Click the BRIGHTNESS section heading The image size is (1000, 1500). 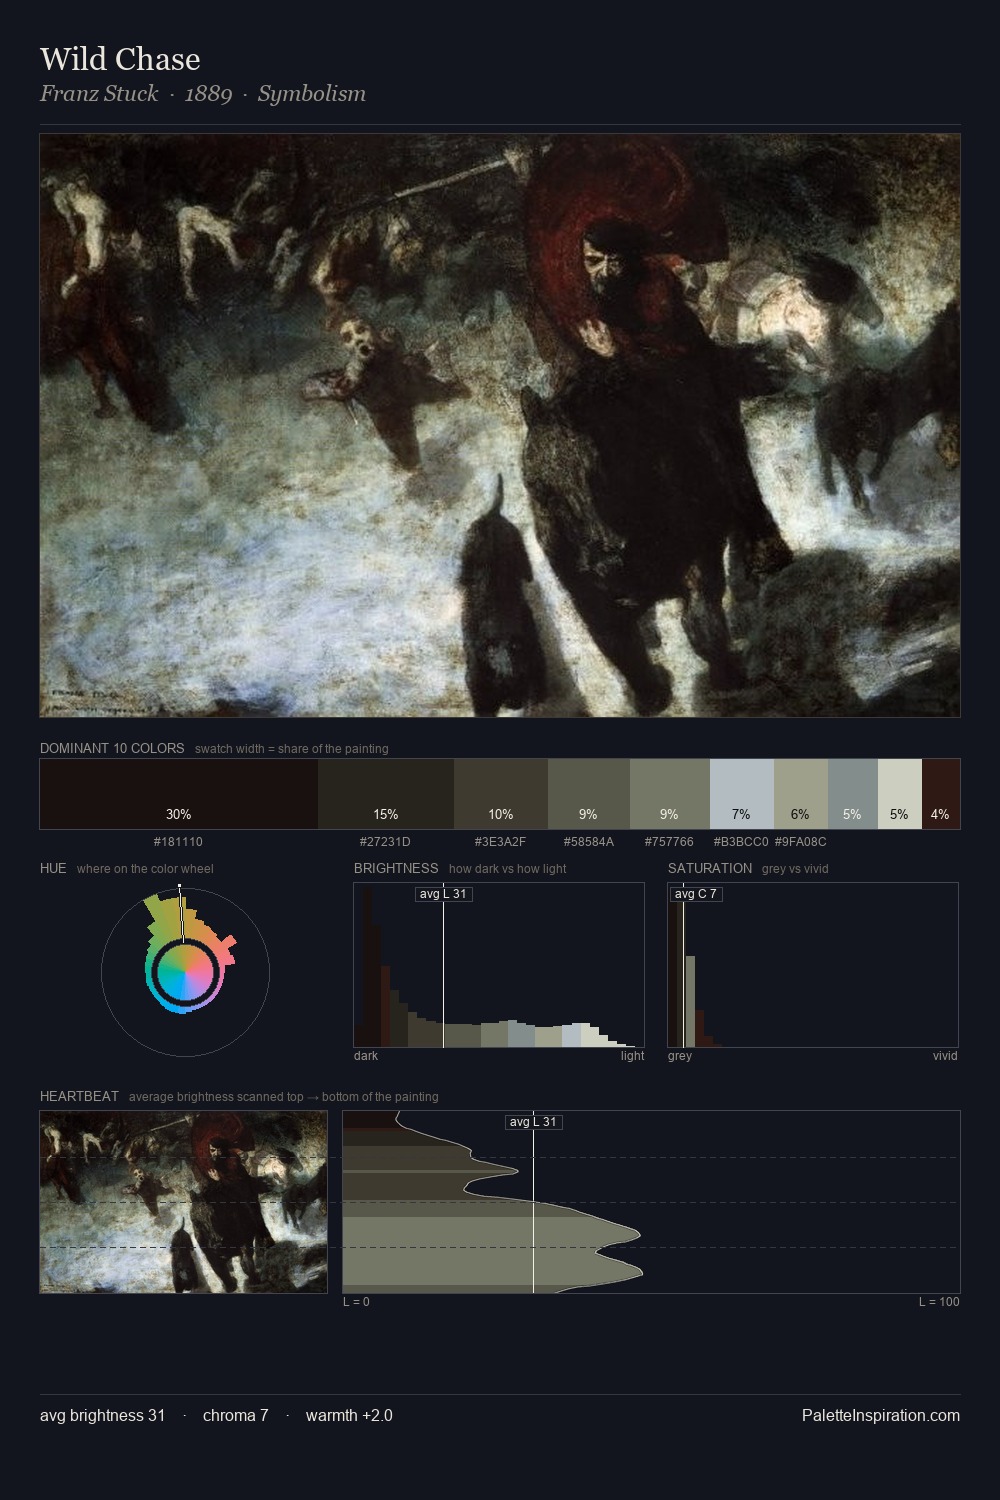[396, 868]
